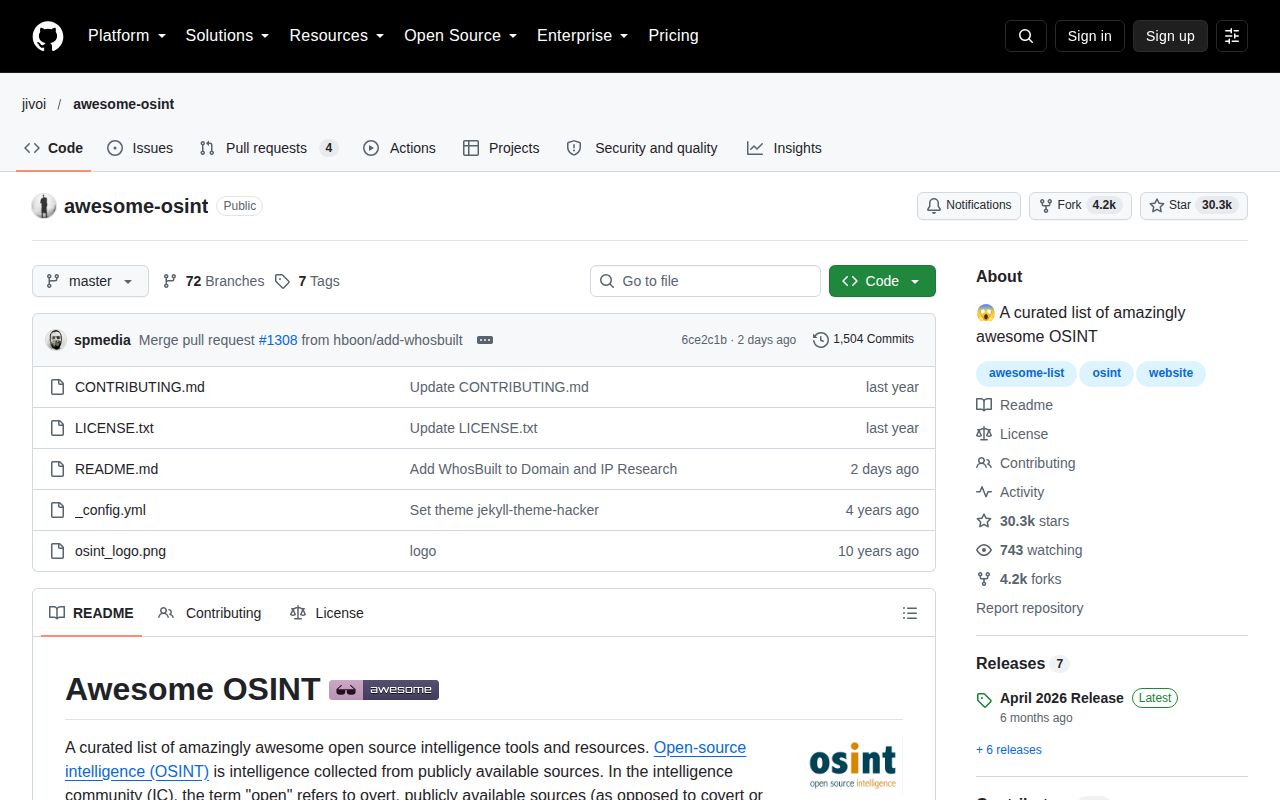The image size is (1280, 800).
Task: Open commit hash 6ce2c1b
Action: tap(704, 340)
